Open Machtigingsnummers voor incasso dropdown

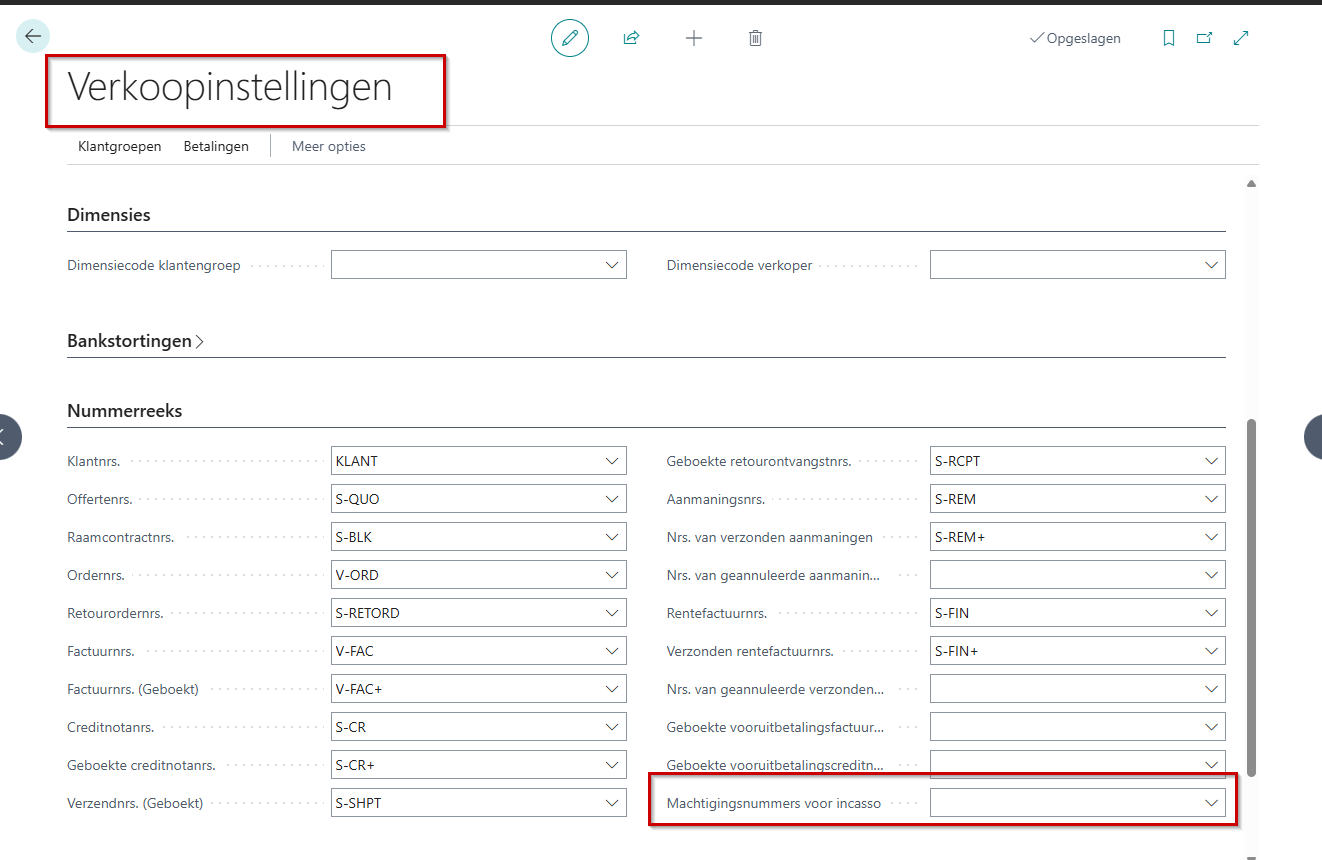(1211, 803)
